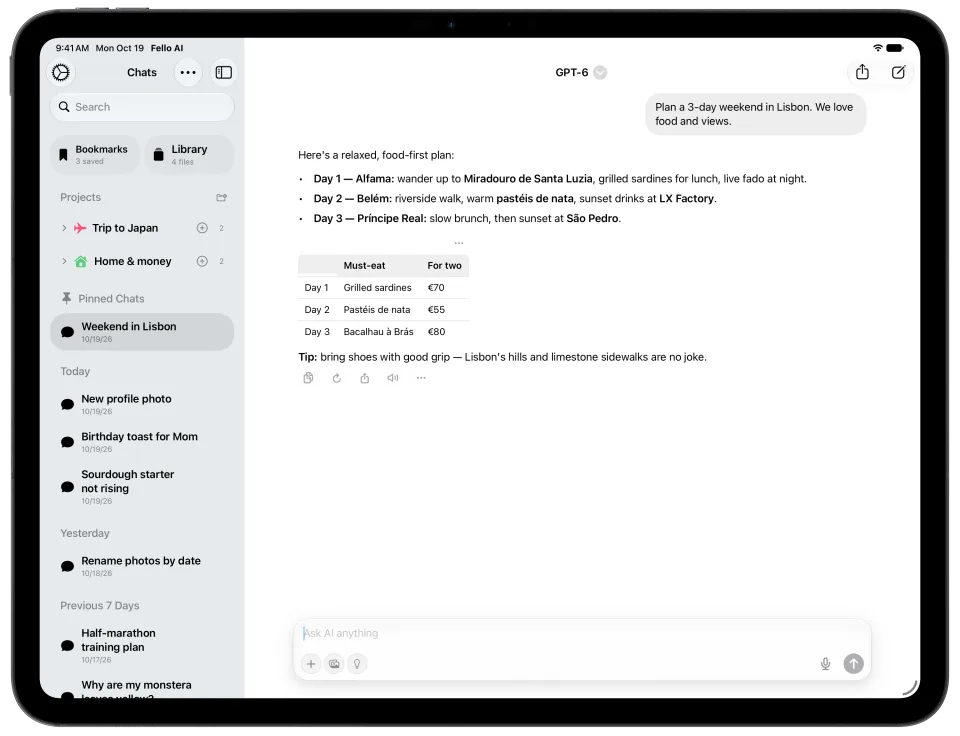The image size is (960, 736).
Task: Open Sourdough starter not rising chat
Action: 142,487
